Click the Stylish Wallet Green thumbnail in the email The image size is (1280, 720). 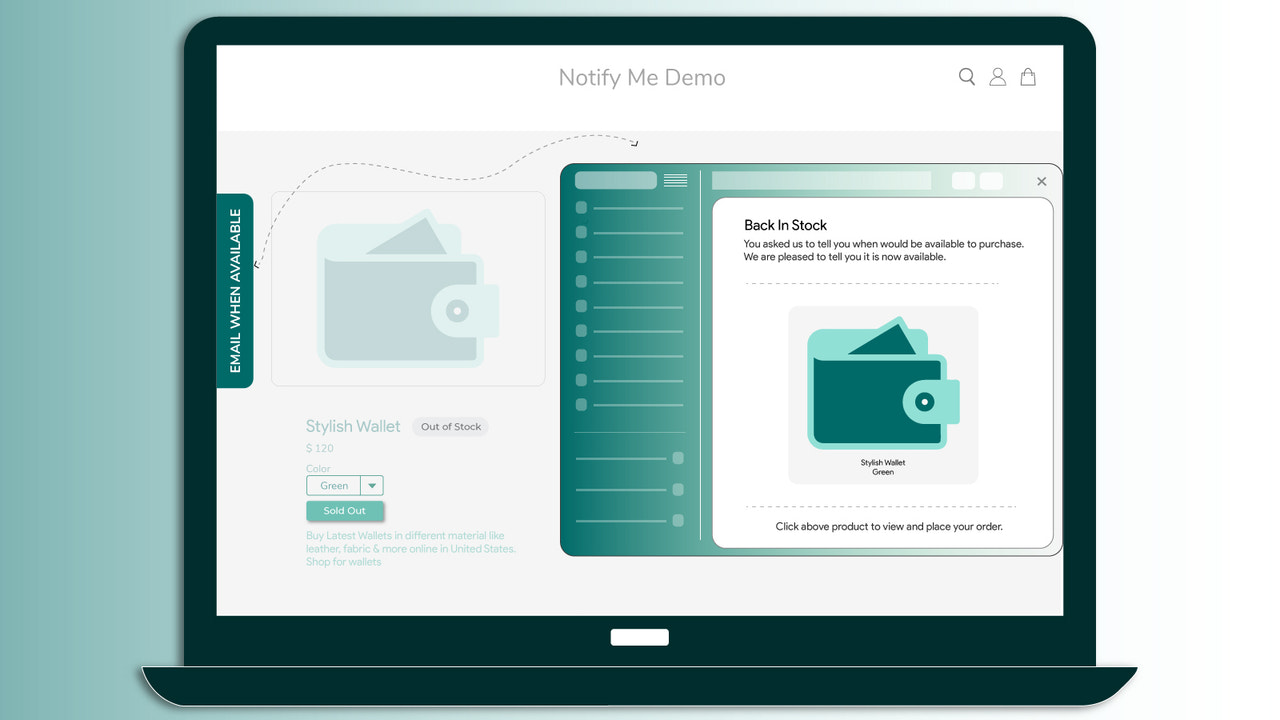click(x=883, y=394)
